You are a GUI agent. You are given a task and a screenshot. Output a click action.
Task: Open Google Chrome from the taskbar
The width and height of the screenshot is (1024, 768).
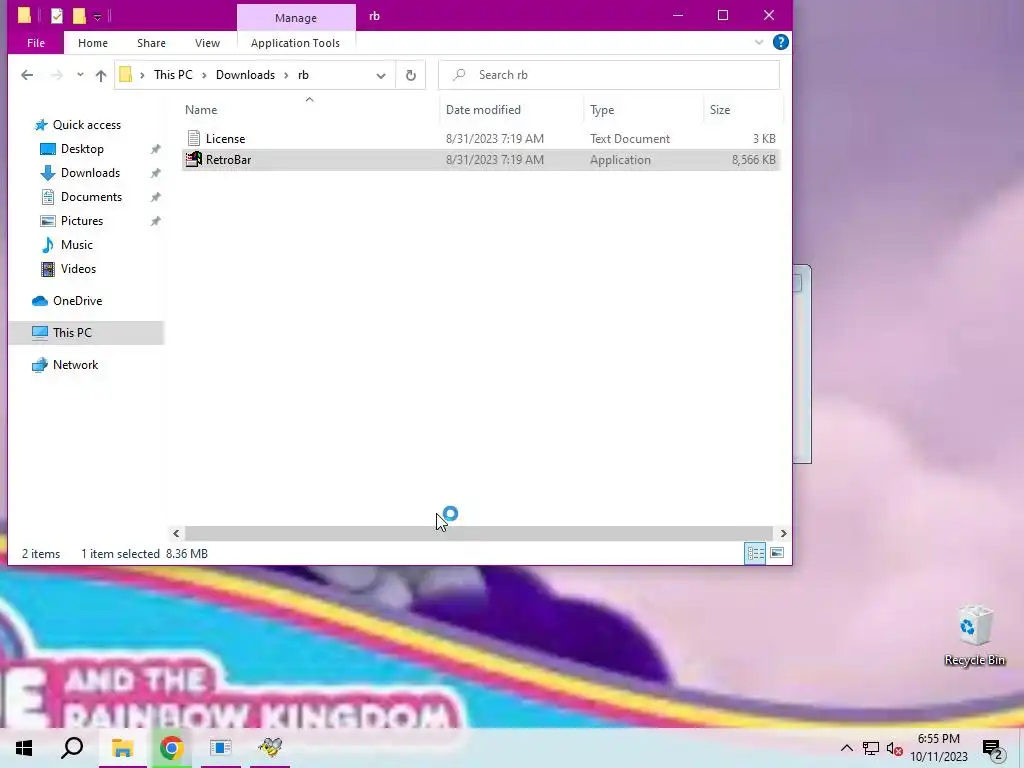click(171, 748)
